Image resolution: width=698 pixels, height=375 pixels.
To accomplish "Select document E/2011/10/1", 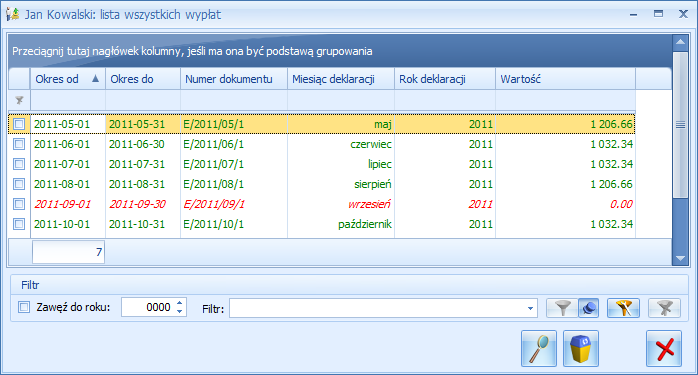I will [x=214, y=224].
